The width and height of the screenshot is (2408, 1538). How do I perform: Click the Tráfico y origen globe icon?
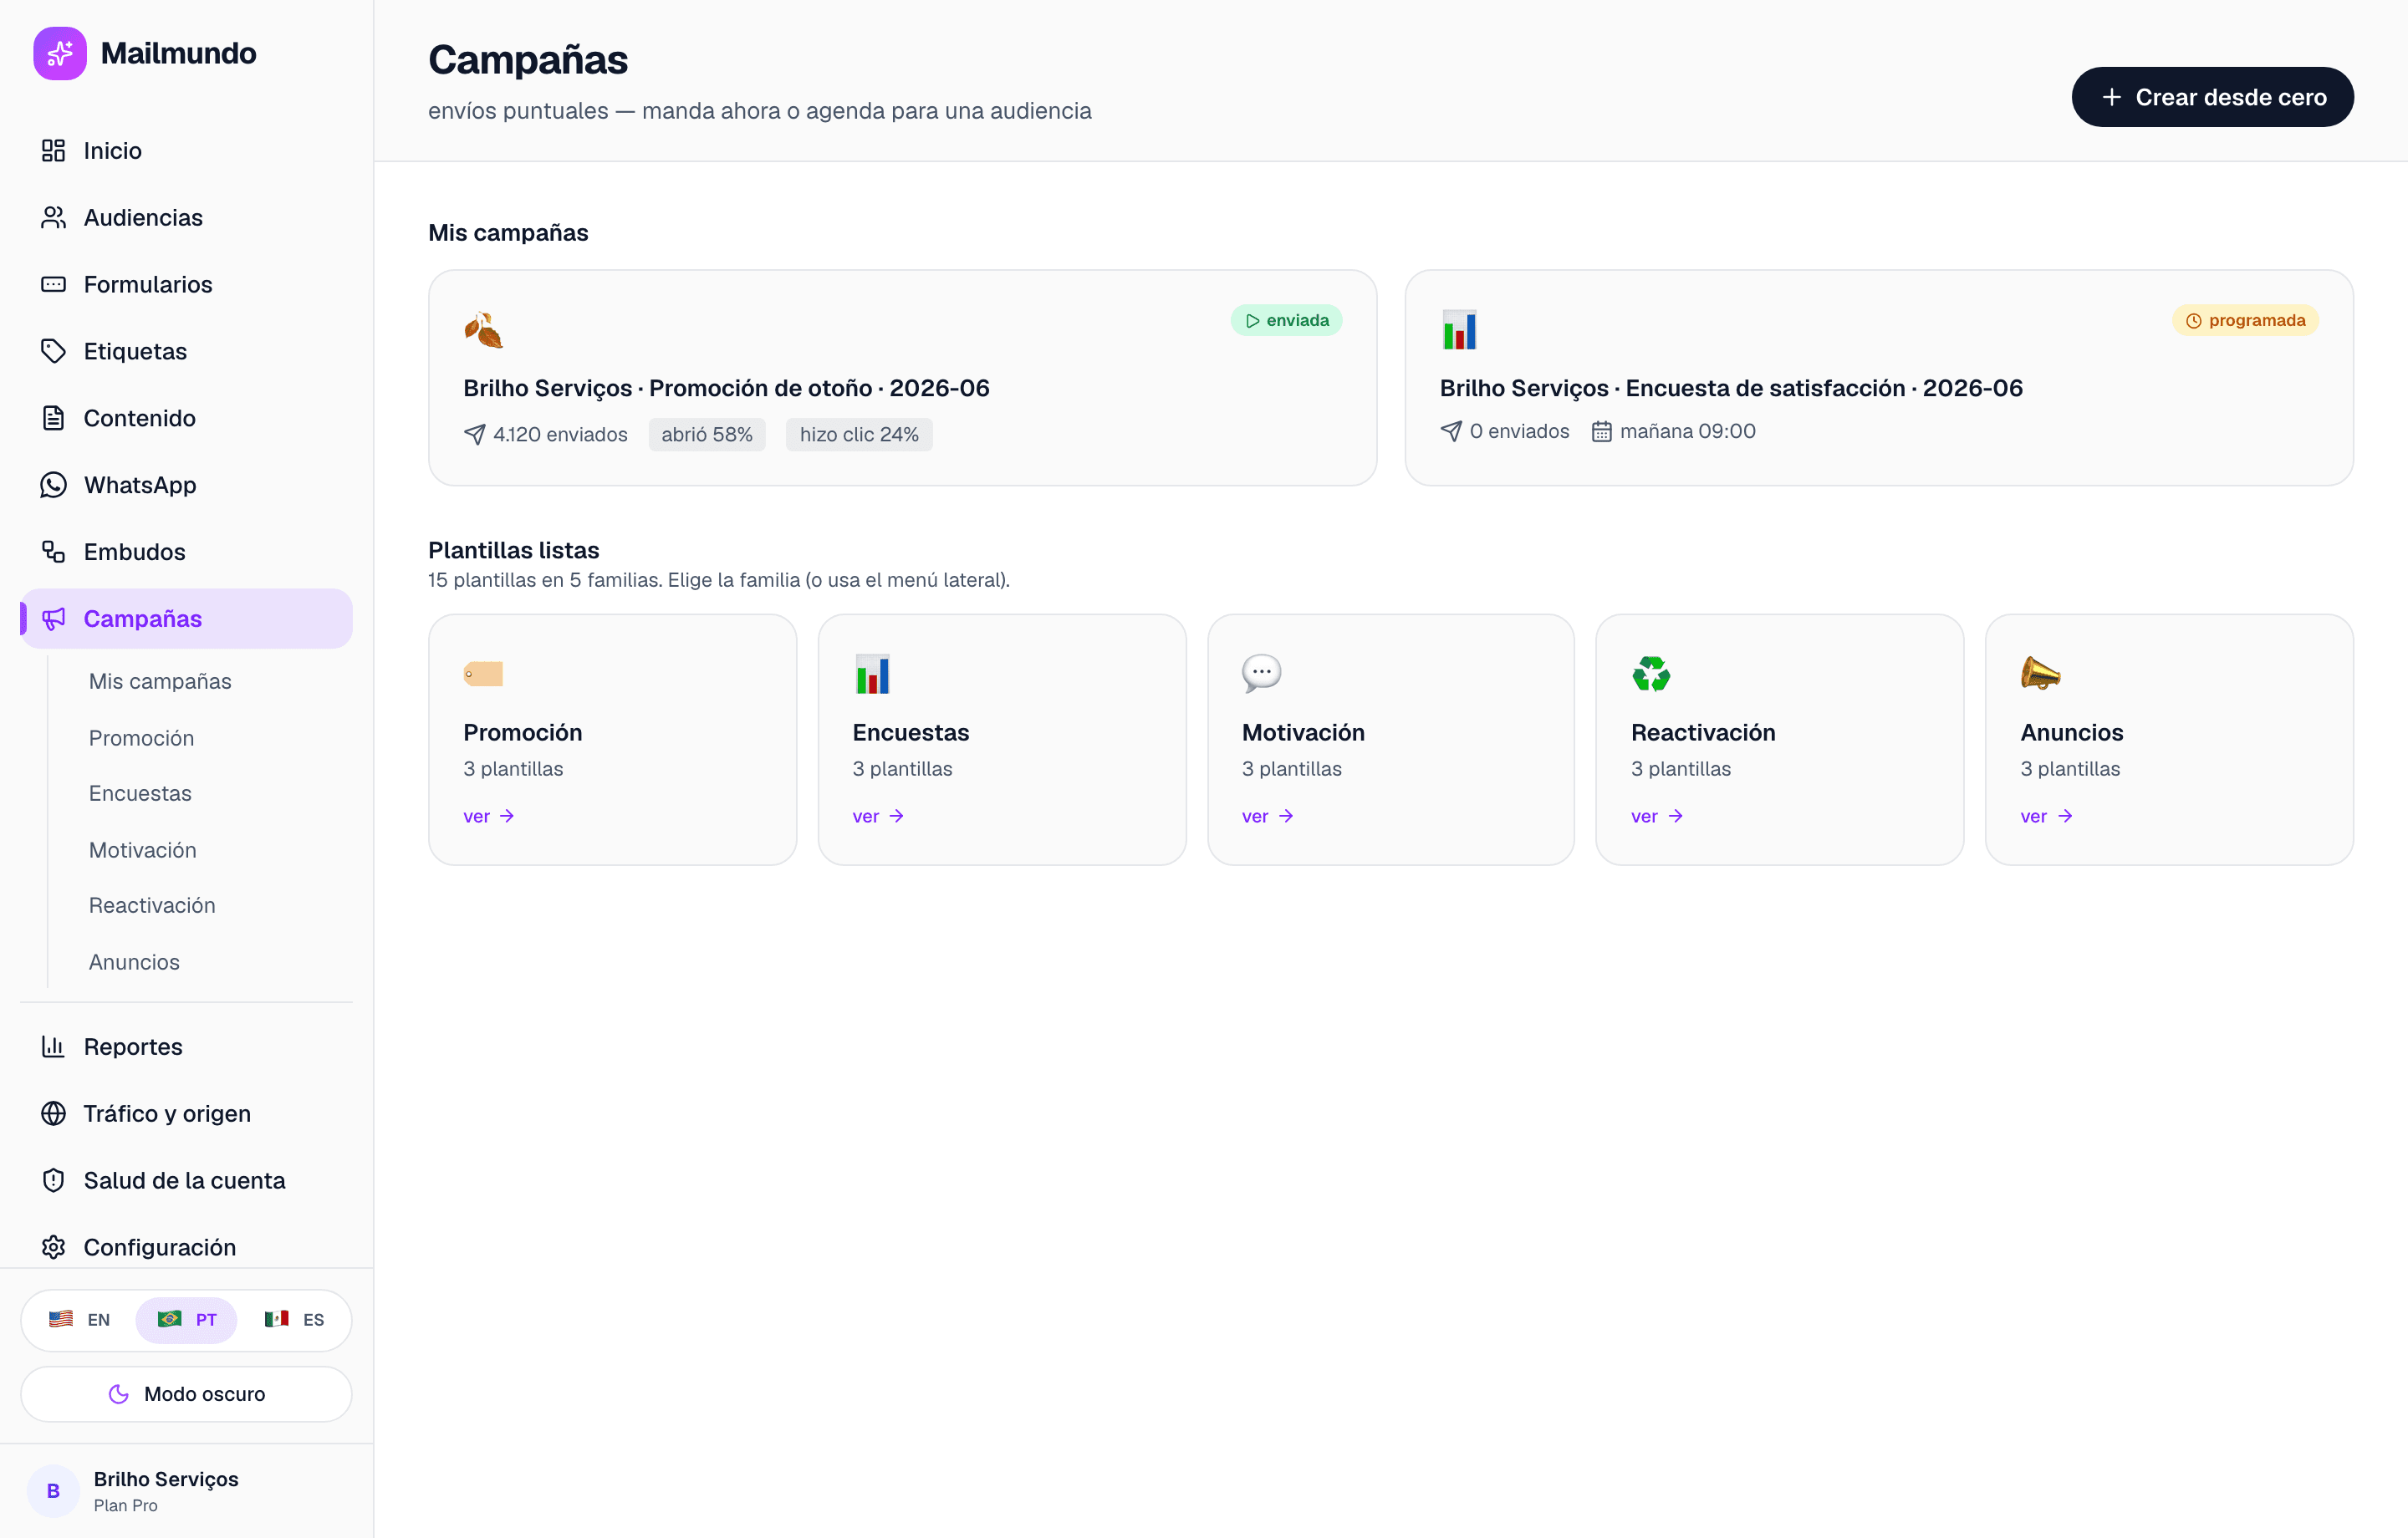53,1114
